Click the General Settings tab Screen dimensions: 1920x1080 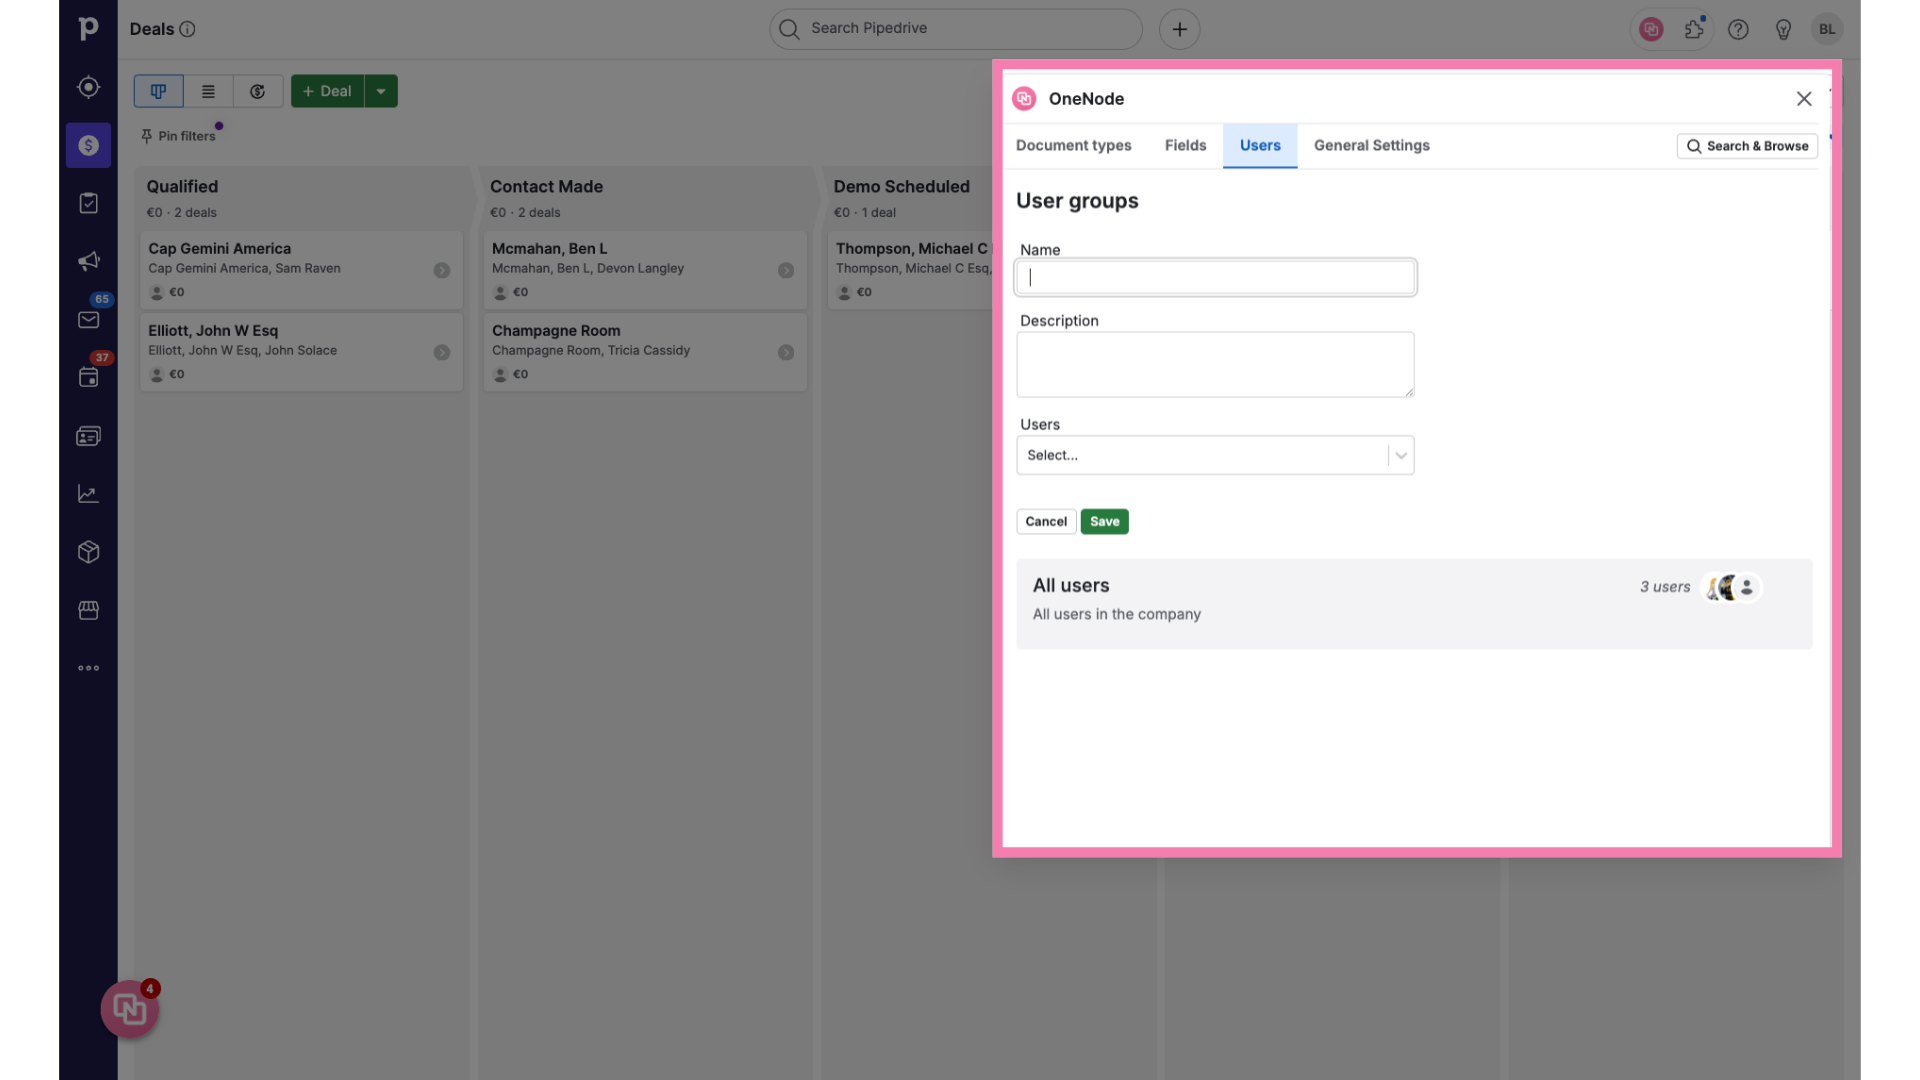click(1371, 145)
